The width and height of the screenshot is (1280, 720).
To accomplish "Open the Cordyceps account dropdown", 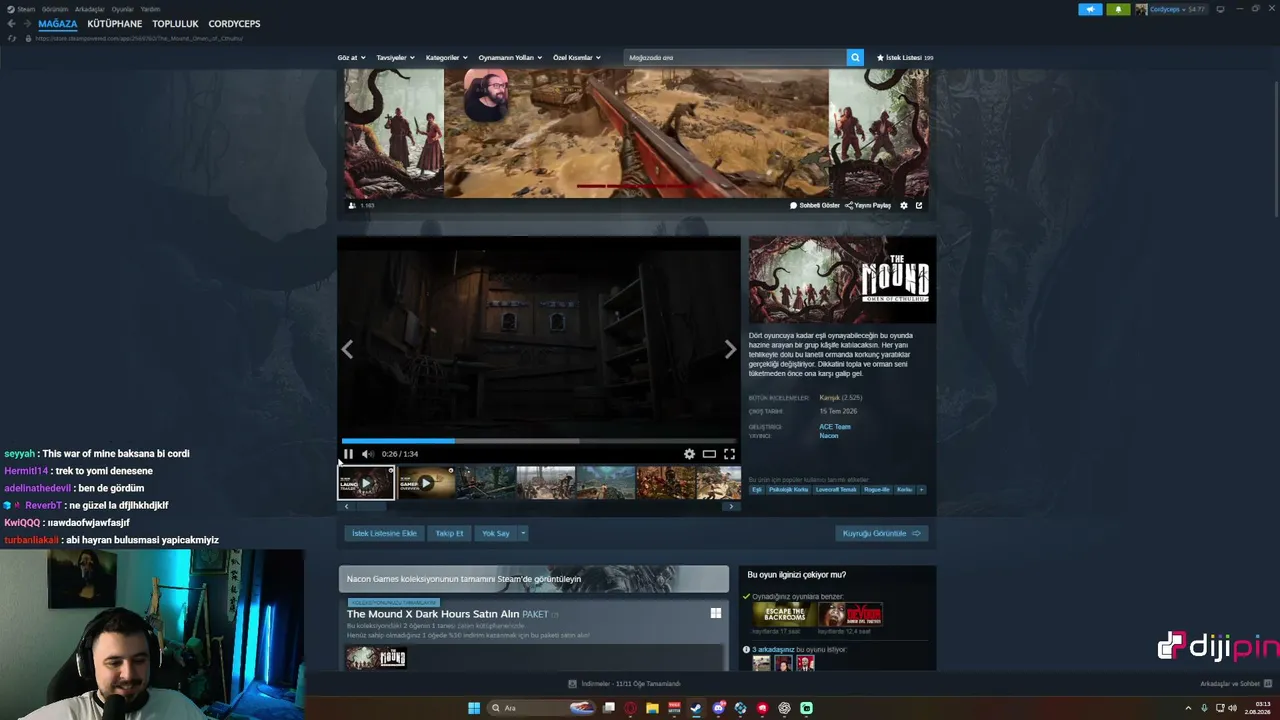I will [1170, 9].
